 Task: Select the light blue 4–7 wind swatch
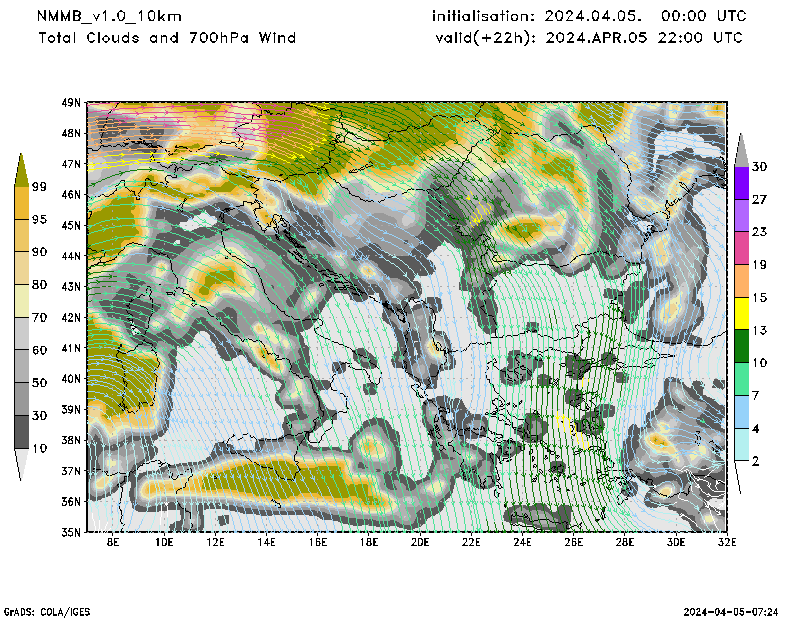742,412
